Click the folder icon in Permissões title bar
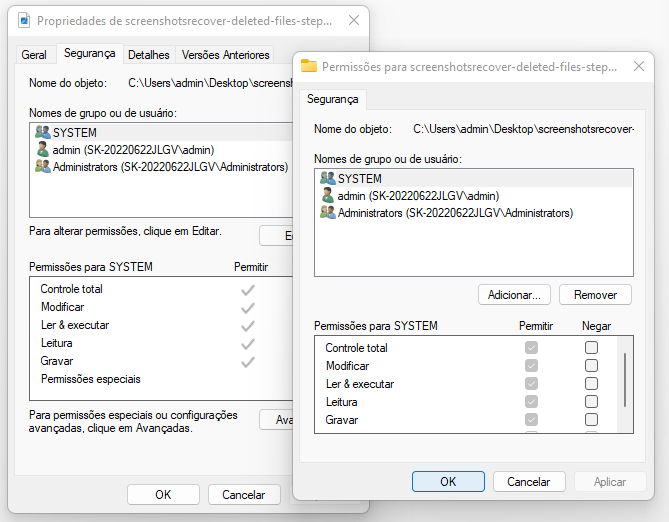The image size is (669, 522). (x=309, y=66)
